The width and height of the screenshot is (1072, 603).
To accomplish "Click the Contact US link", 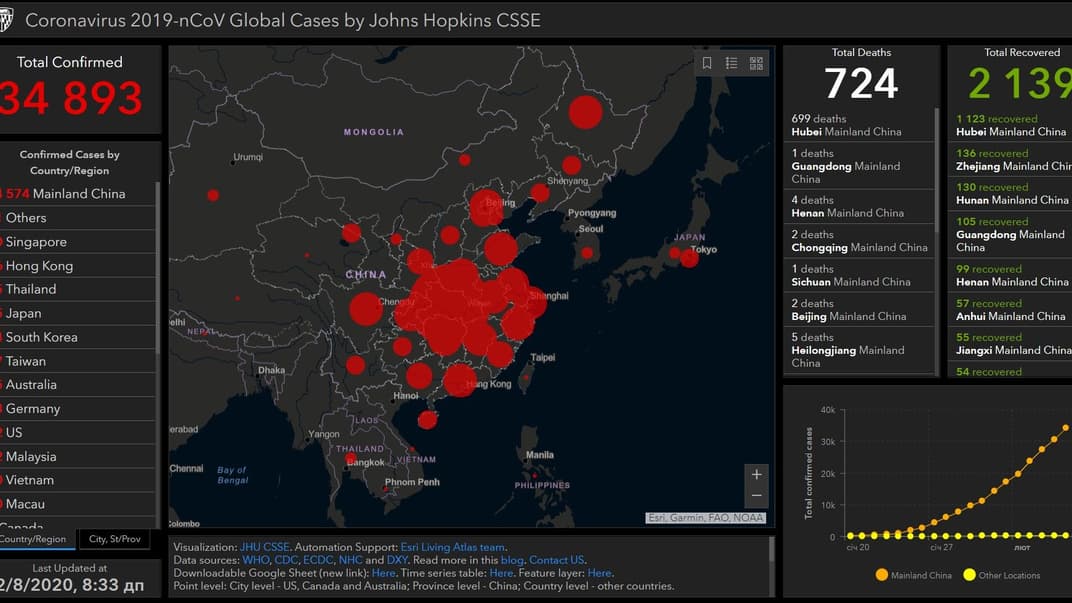I will point(556,560).
